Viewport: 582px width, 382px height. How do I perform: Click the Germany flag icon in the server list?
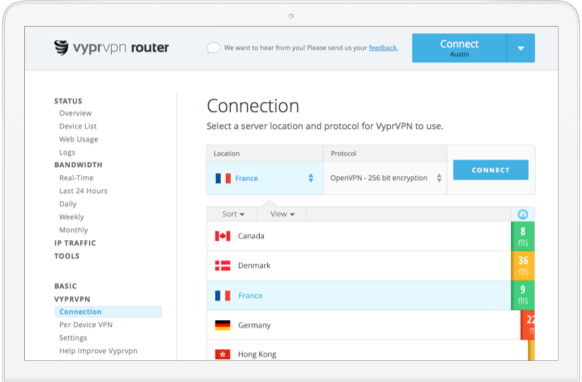pos(223,325)
